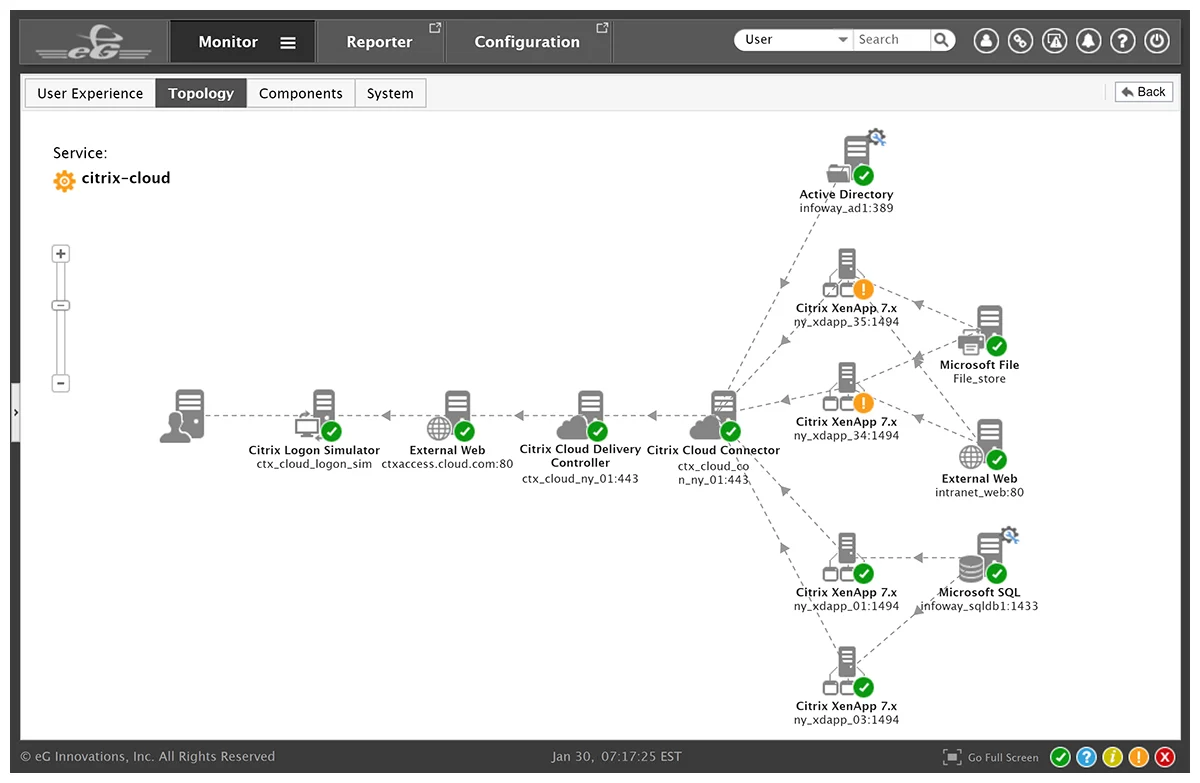Switch to the Topology tab
Viewport: 1200px width, 783px height.
point(201,93)
